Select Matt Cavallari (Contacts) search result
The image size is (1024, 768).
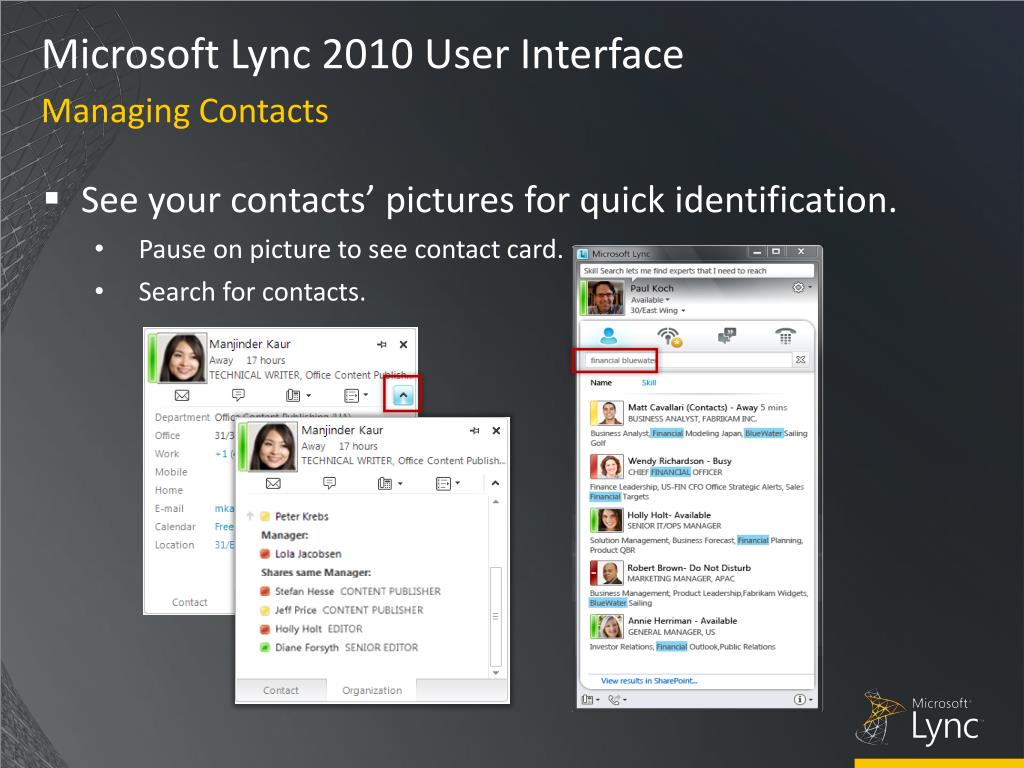point(699,424)
